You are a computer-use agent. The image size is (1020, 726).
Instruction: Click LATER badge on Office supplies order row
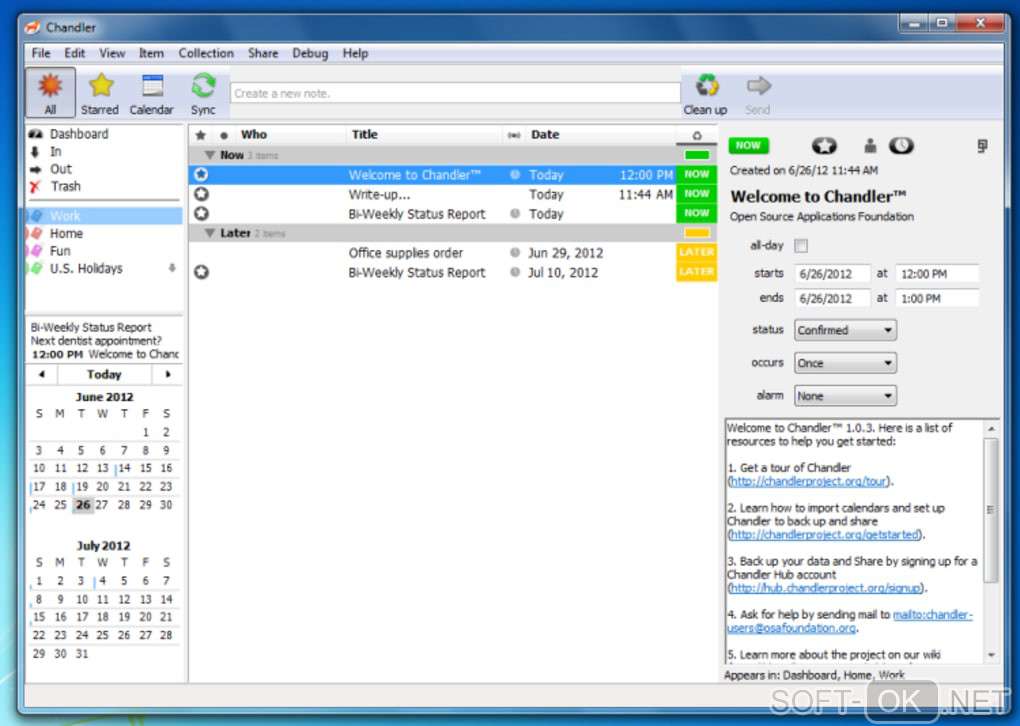696,252
